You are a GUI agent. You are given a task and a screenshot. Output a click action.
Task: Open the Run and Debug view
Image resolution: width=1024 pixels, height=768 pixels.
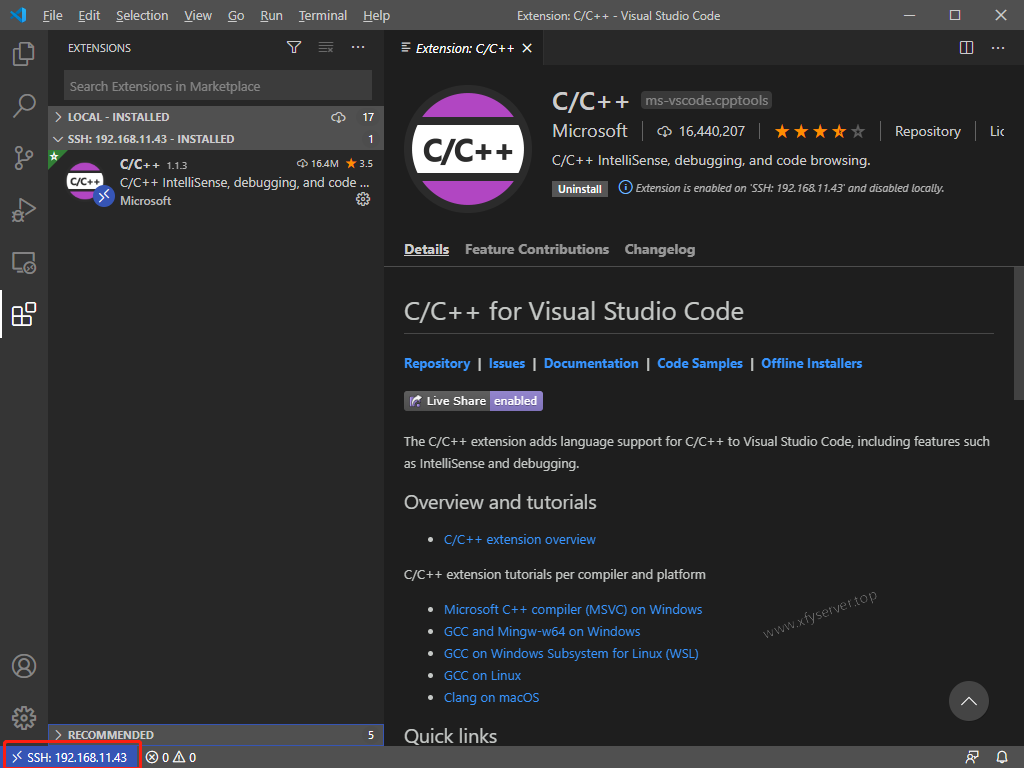tap(23, 209)
